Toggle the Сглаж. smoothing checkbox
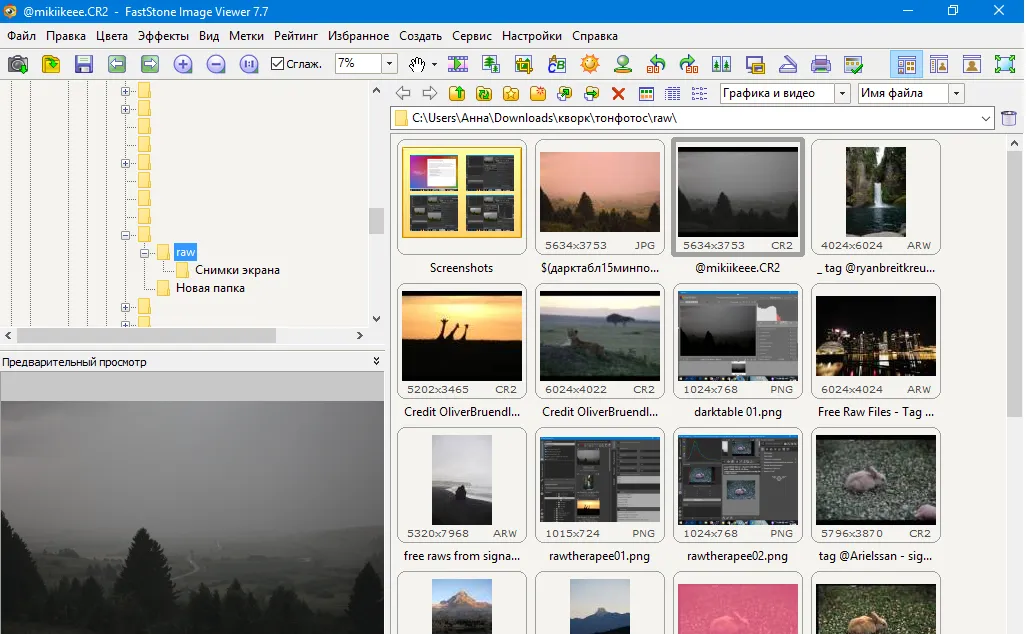Viewport: 1026px width, 634px height. (277, 63)
